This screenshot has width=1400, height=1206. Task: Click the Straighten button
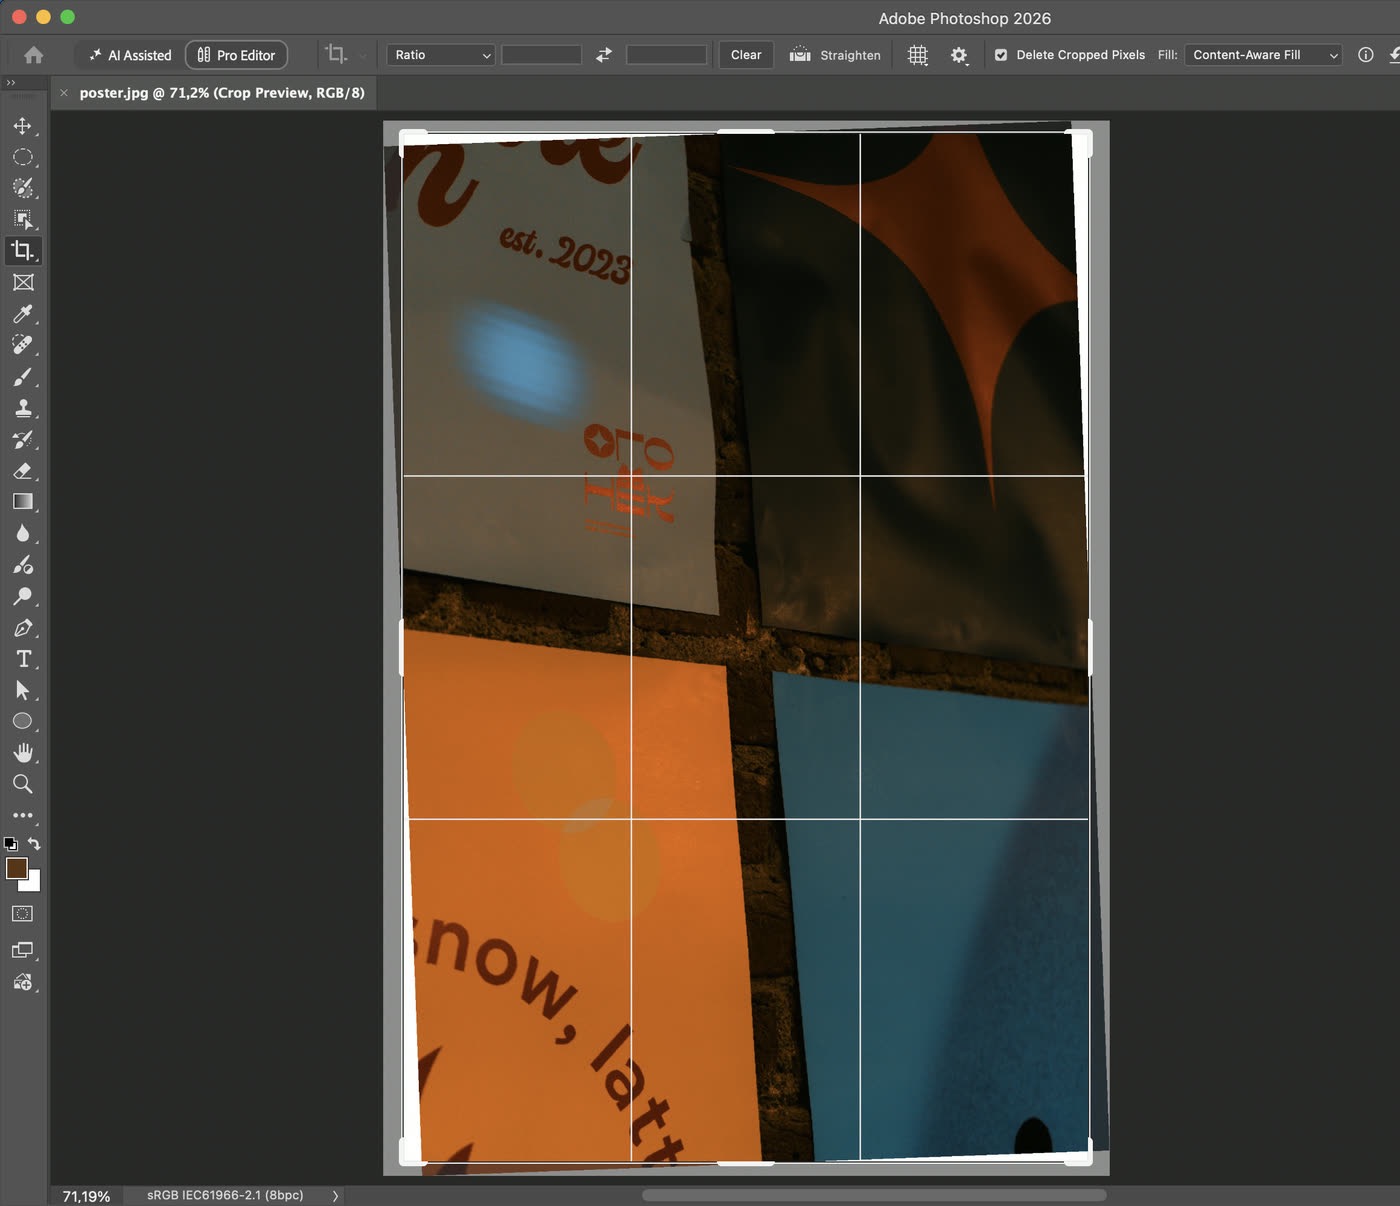pyautogui.click(x=835, y=55)
